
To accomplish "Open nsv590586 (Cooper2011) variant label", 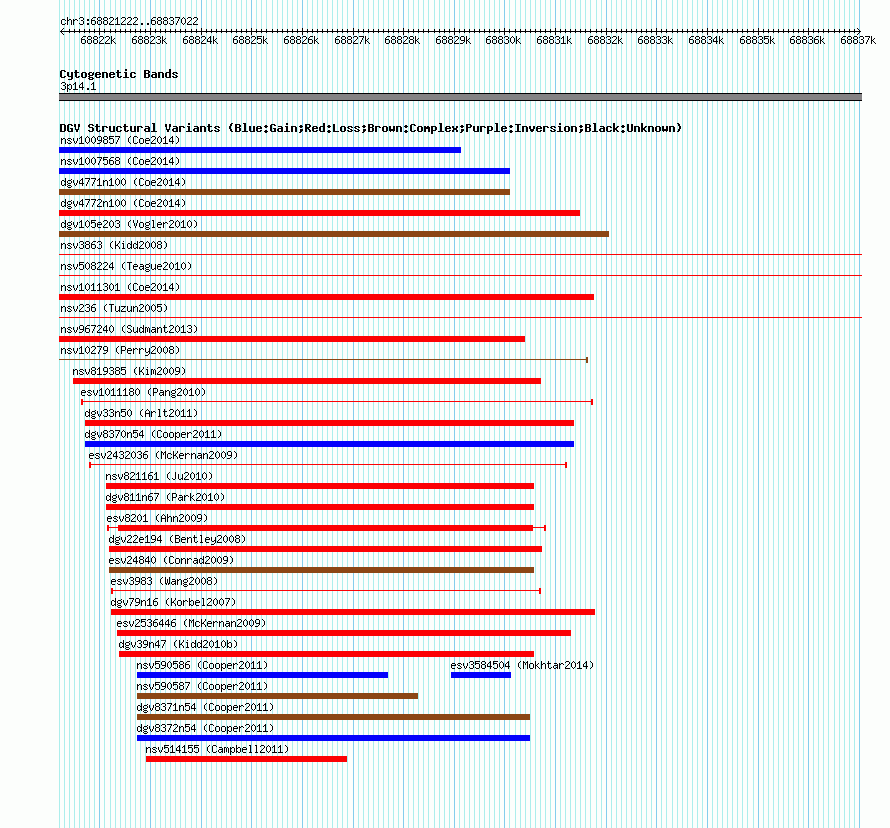I will tap(202, 665).
